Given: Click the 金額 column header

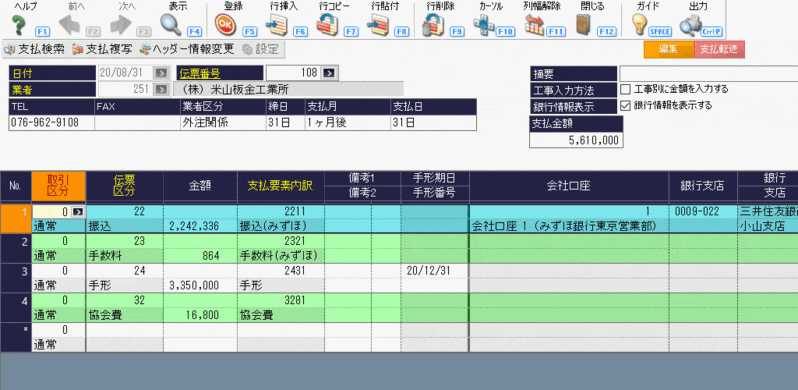Looking at the screenshot, I should click(x=201, y=186).
